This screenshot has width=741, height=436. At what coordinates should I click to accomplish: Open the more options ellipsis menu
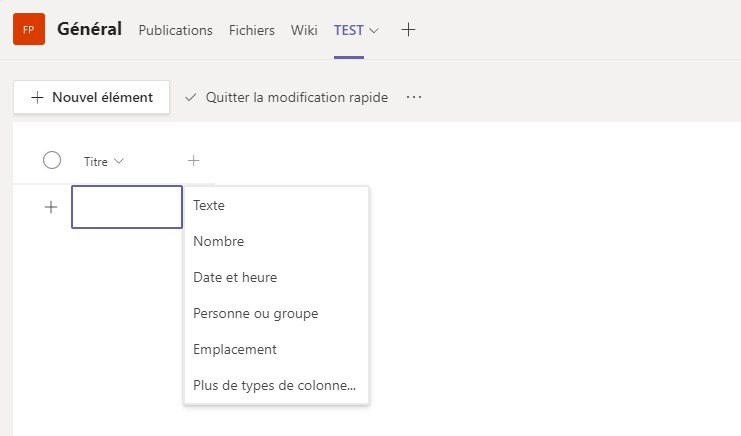coord(414,97)
